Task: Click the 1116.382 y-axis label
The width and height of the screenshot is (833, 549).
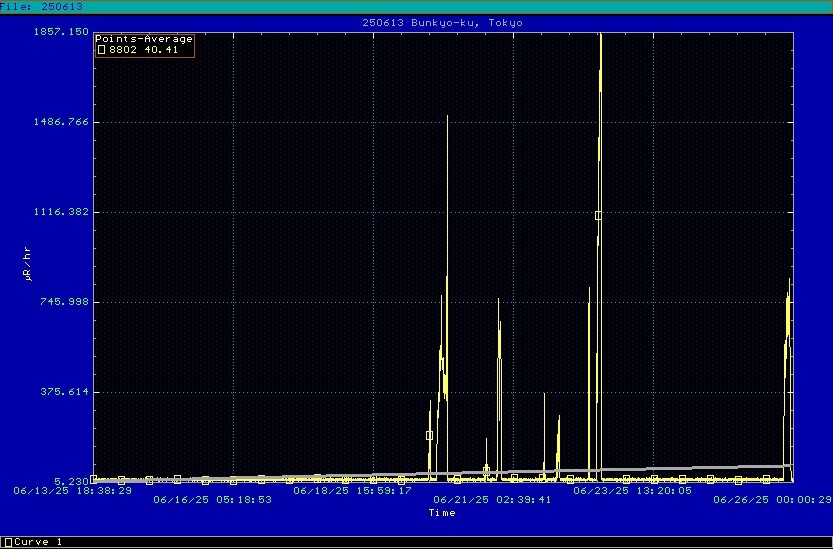Action: click(x=63, y=212)
